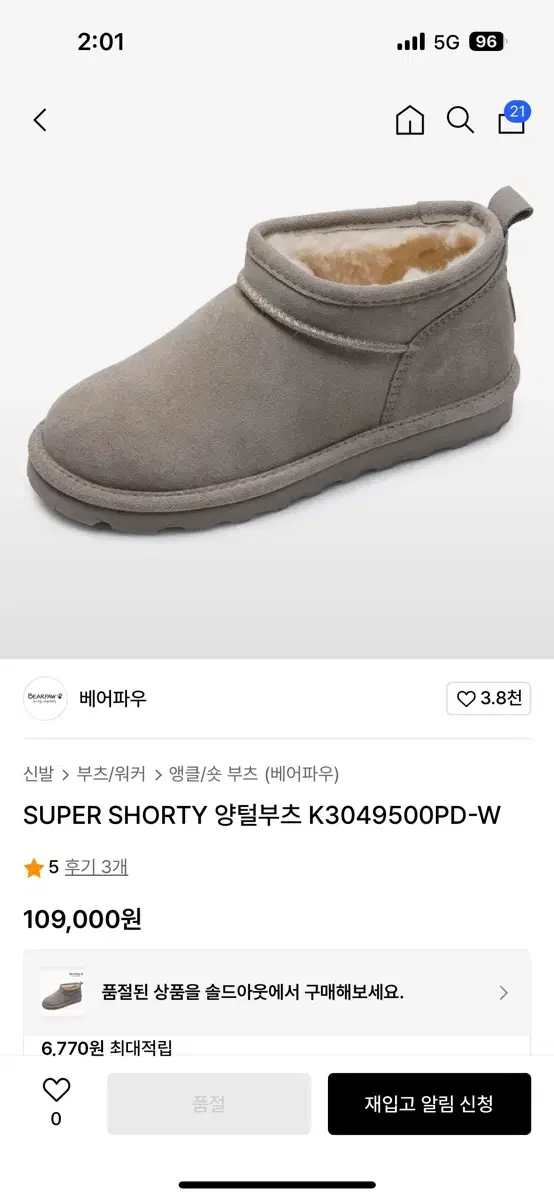554x1200 pixels.
Task: Open the 후기 3개 reviews link
Action: 96,867
